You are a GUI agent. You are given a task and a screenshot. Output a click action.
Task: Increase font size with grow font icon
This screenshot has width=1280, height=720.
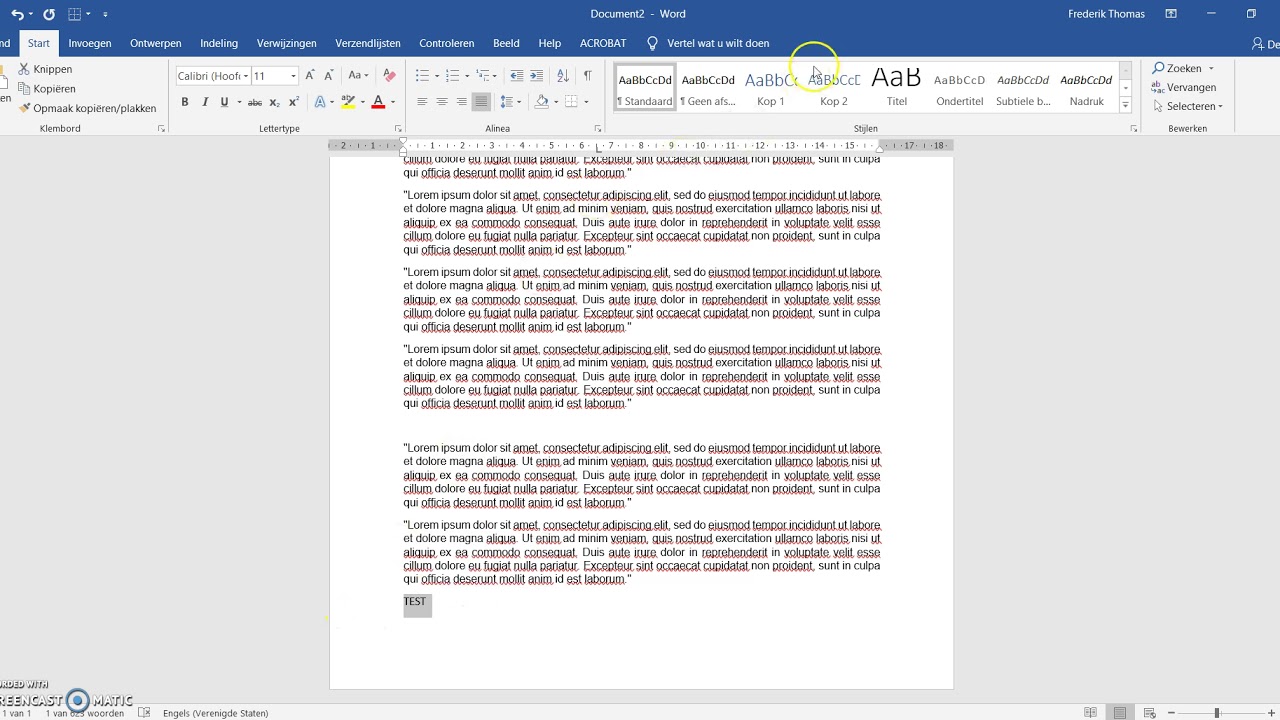(x=310, y=76)
